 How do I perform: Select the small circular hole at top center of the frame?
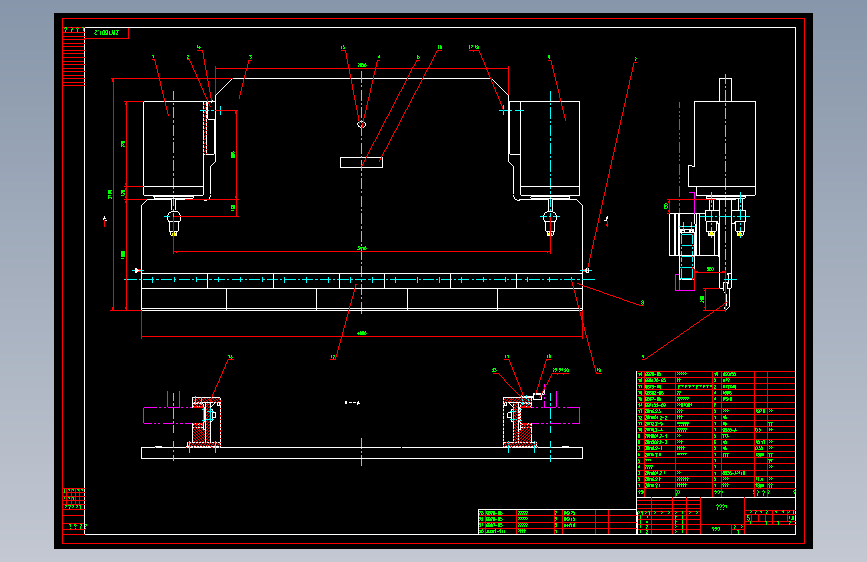(x=362, y=124)
